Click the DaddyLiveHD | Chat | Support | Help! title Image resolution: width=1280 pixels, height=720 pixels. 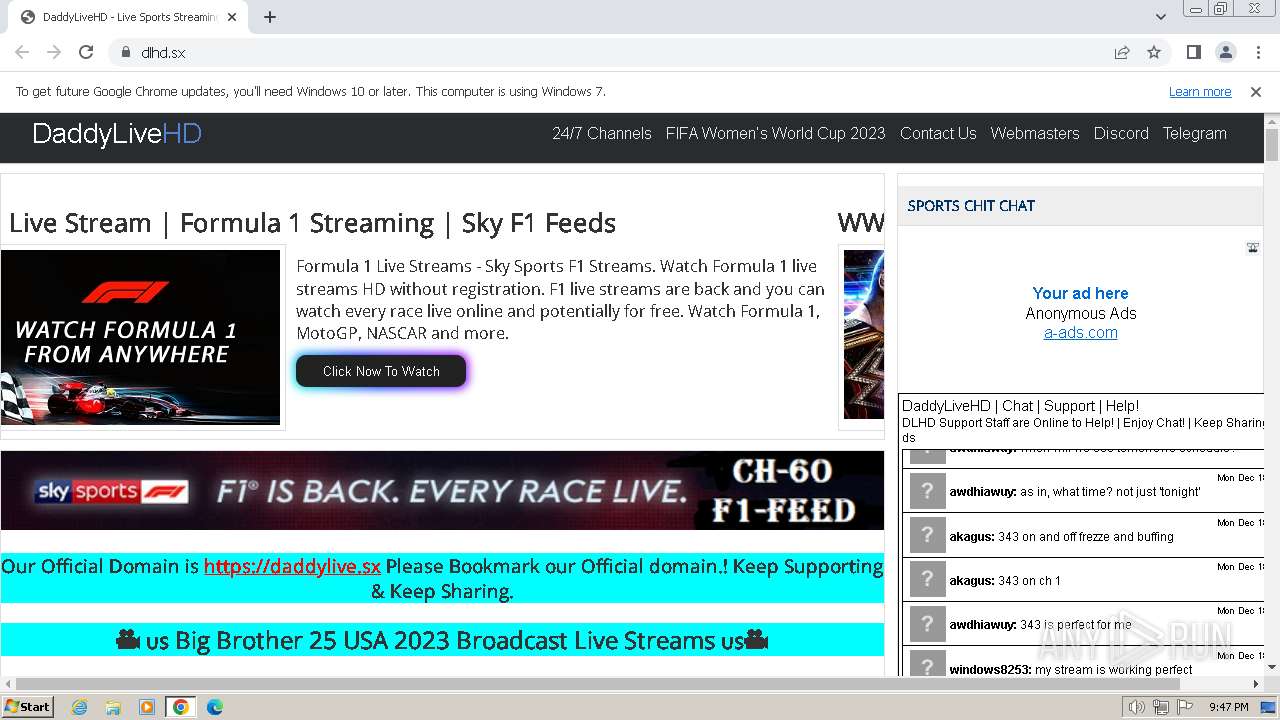coord(1020,406)
